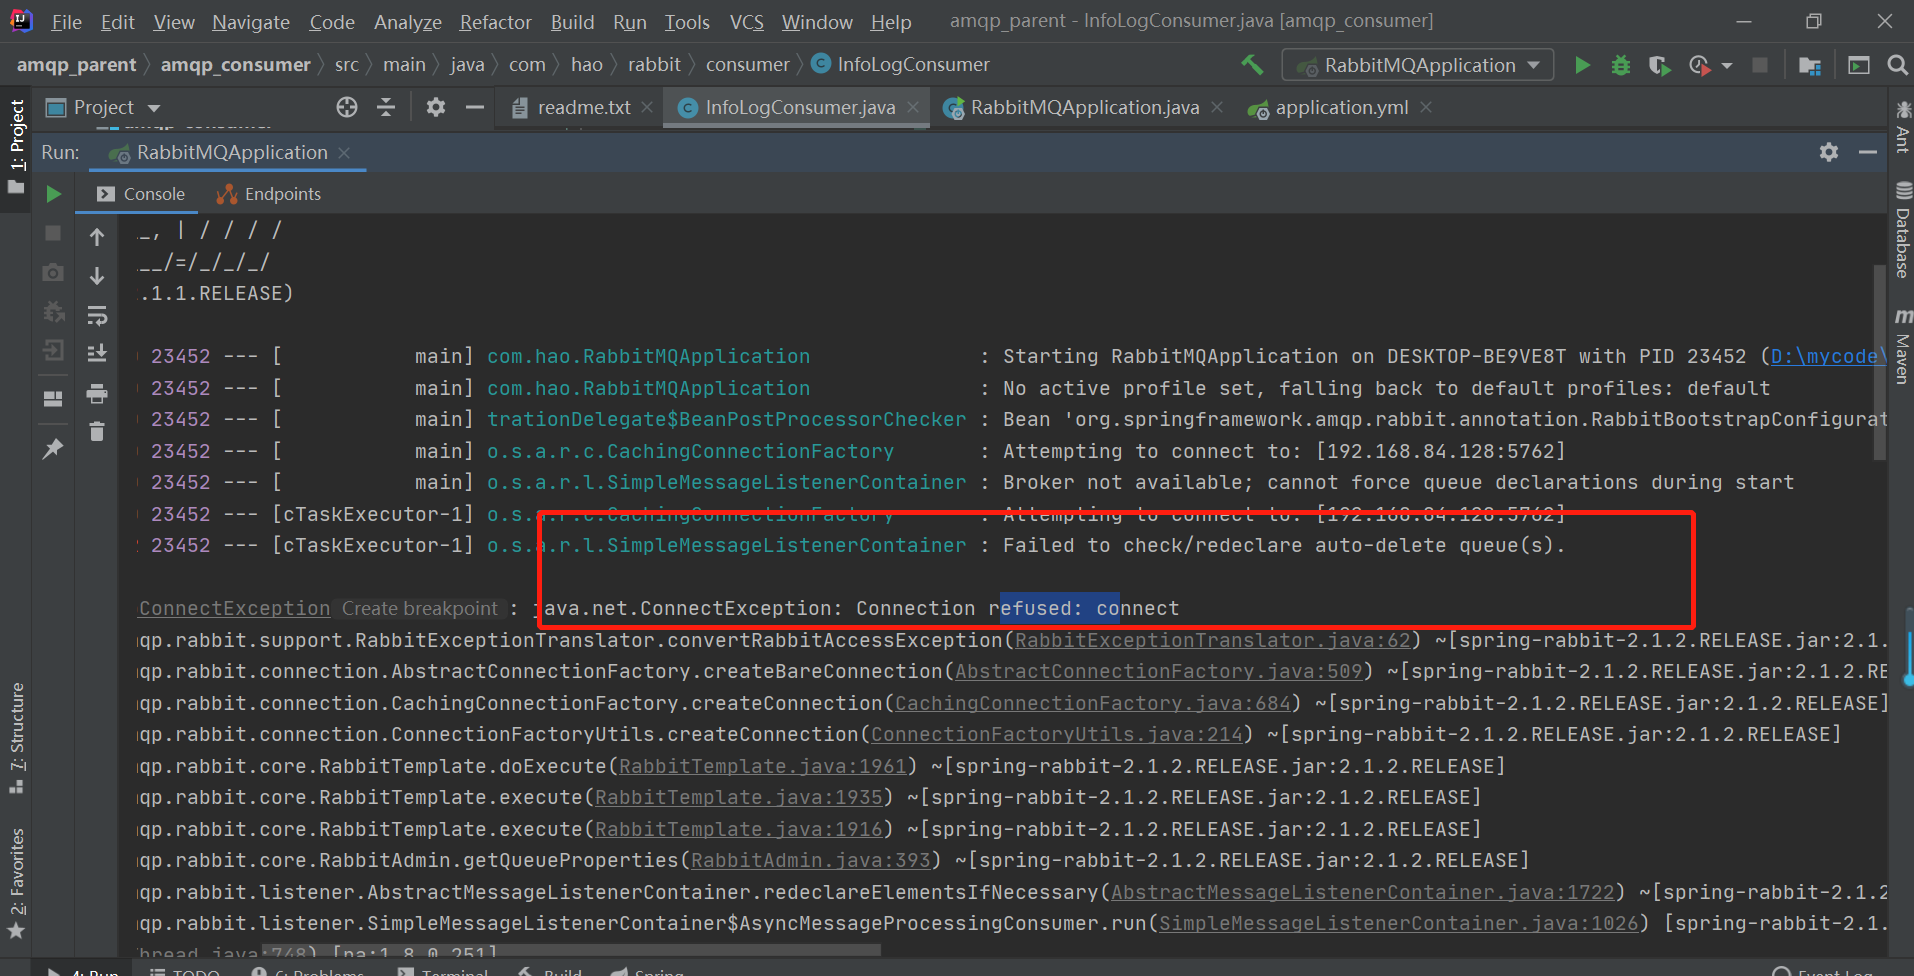
Task: Toggle Pin Tab pushpin icon
Action: 54,449
